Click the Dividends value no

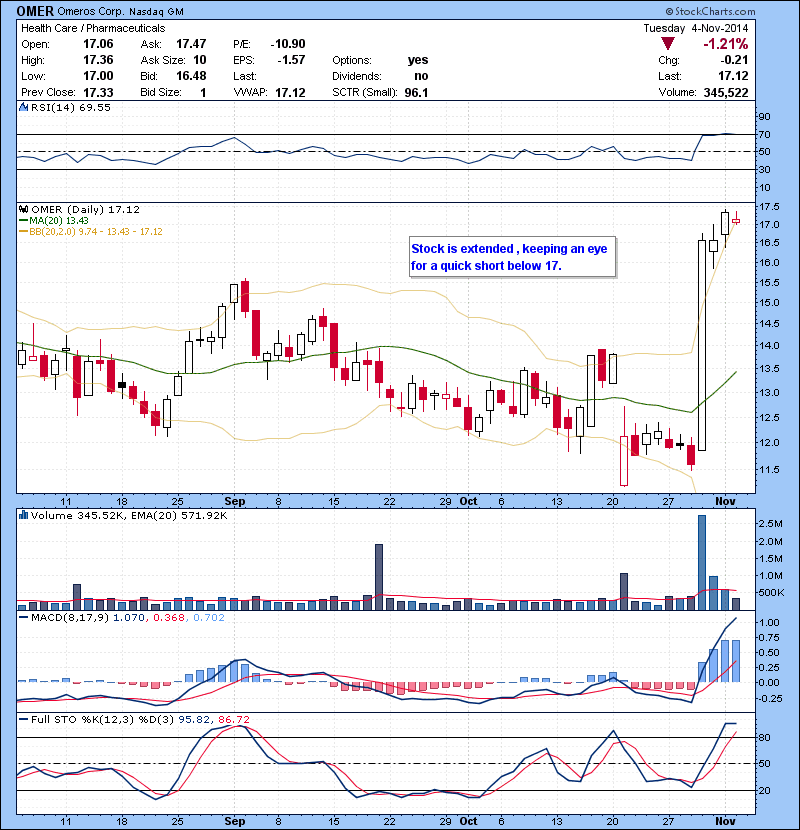point(421,76)
